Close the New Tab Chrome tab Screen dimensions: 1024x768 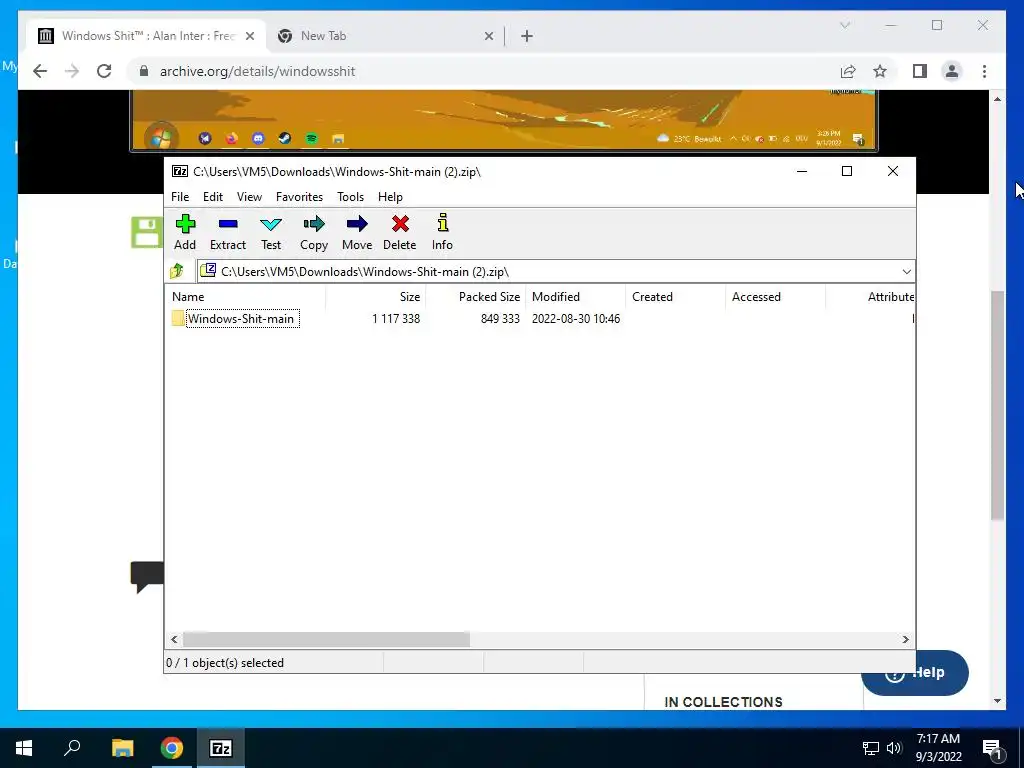488,37
